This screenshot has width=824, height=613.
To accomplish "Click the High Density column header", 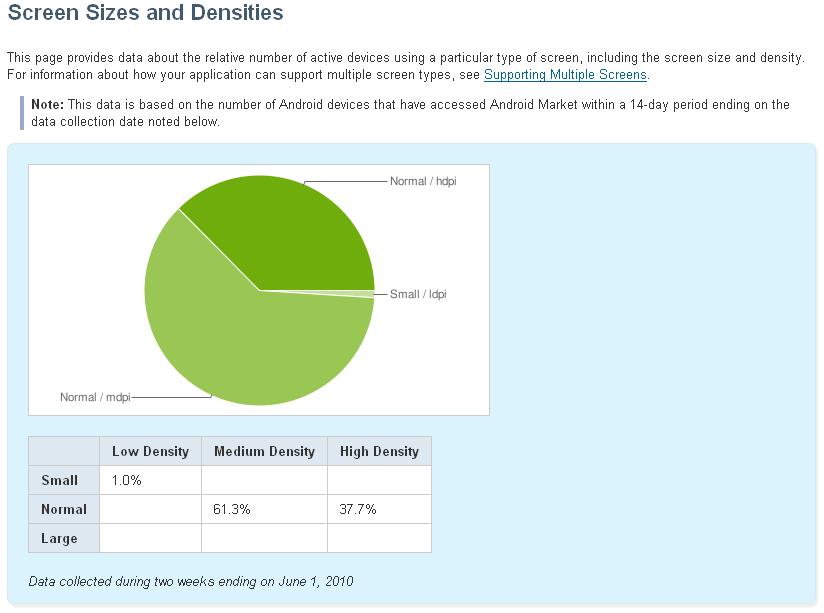I will coord(379,451).
